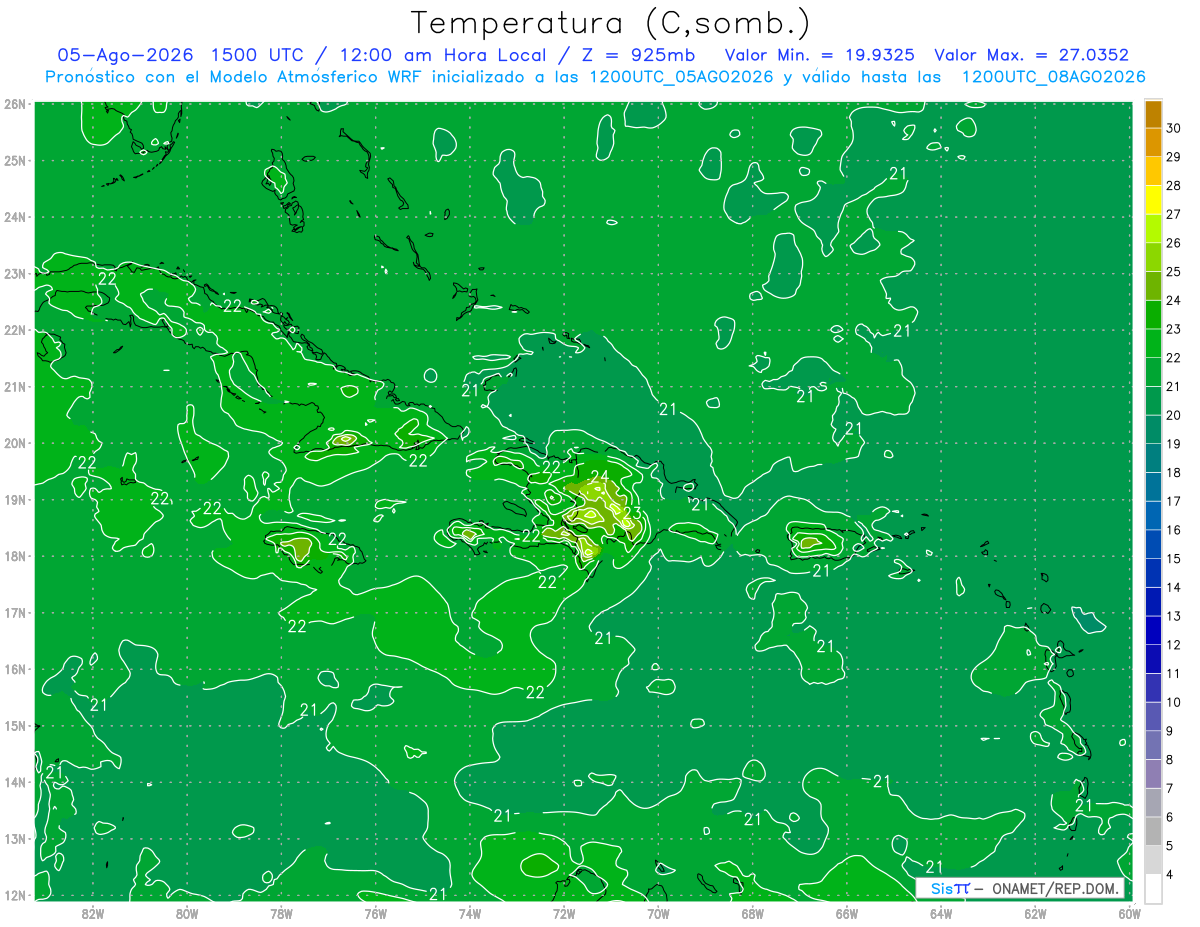The image size is (1200, 927).
Task: Click the light gray legend swatch between 4 and 5
Action: [x=1153, y=859]
